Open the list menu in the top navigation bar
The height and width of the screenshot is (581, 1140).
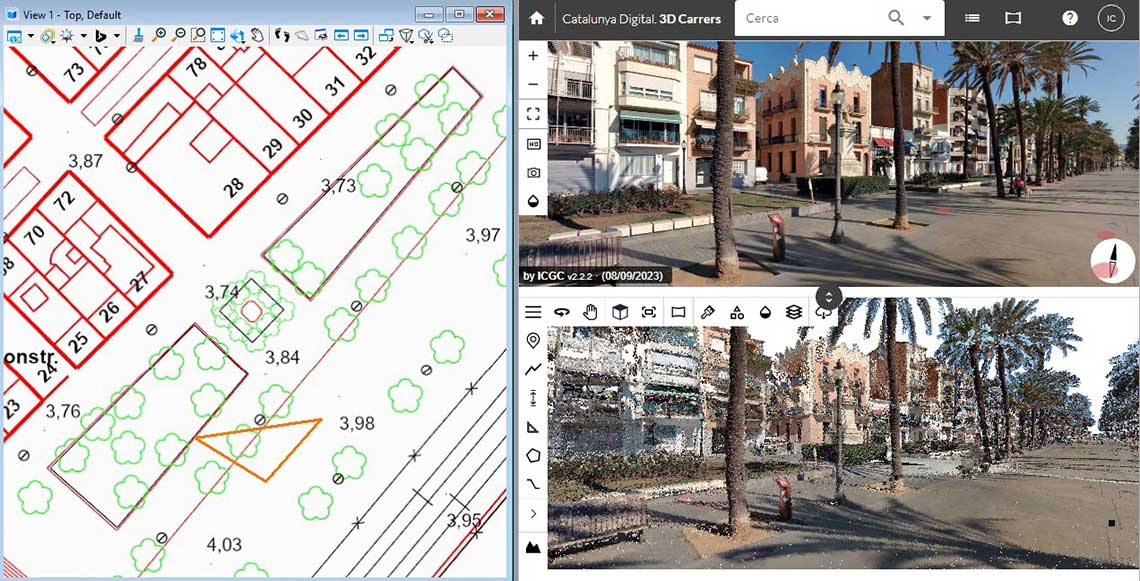tap(971, 18)
